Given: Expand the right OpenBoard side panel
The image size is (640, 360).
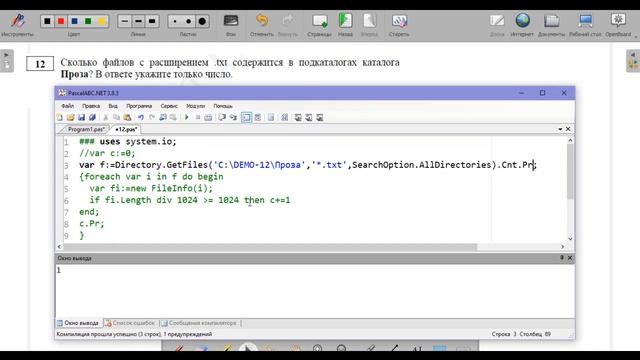Looking at the screenshot, I should coord(633,60).
